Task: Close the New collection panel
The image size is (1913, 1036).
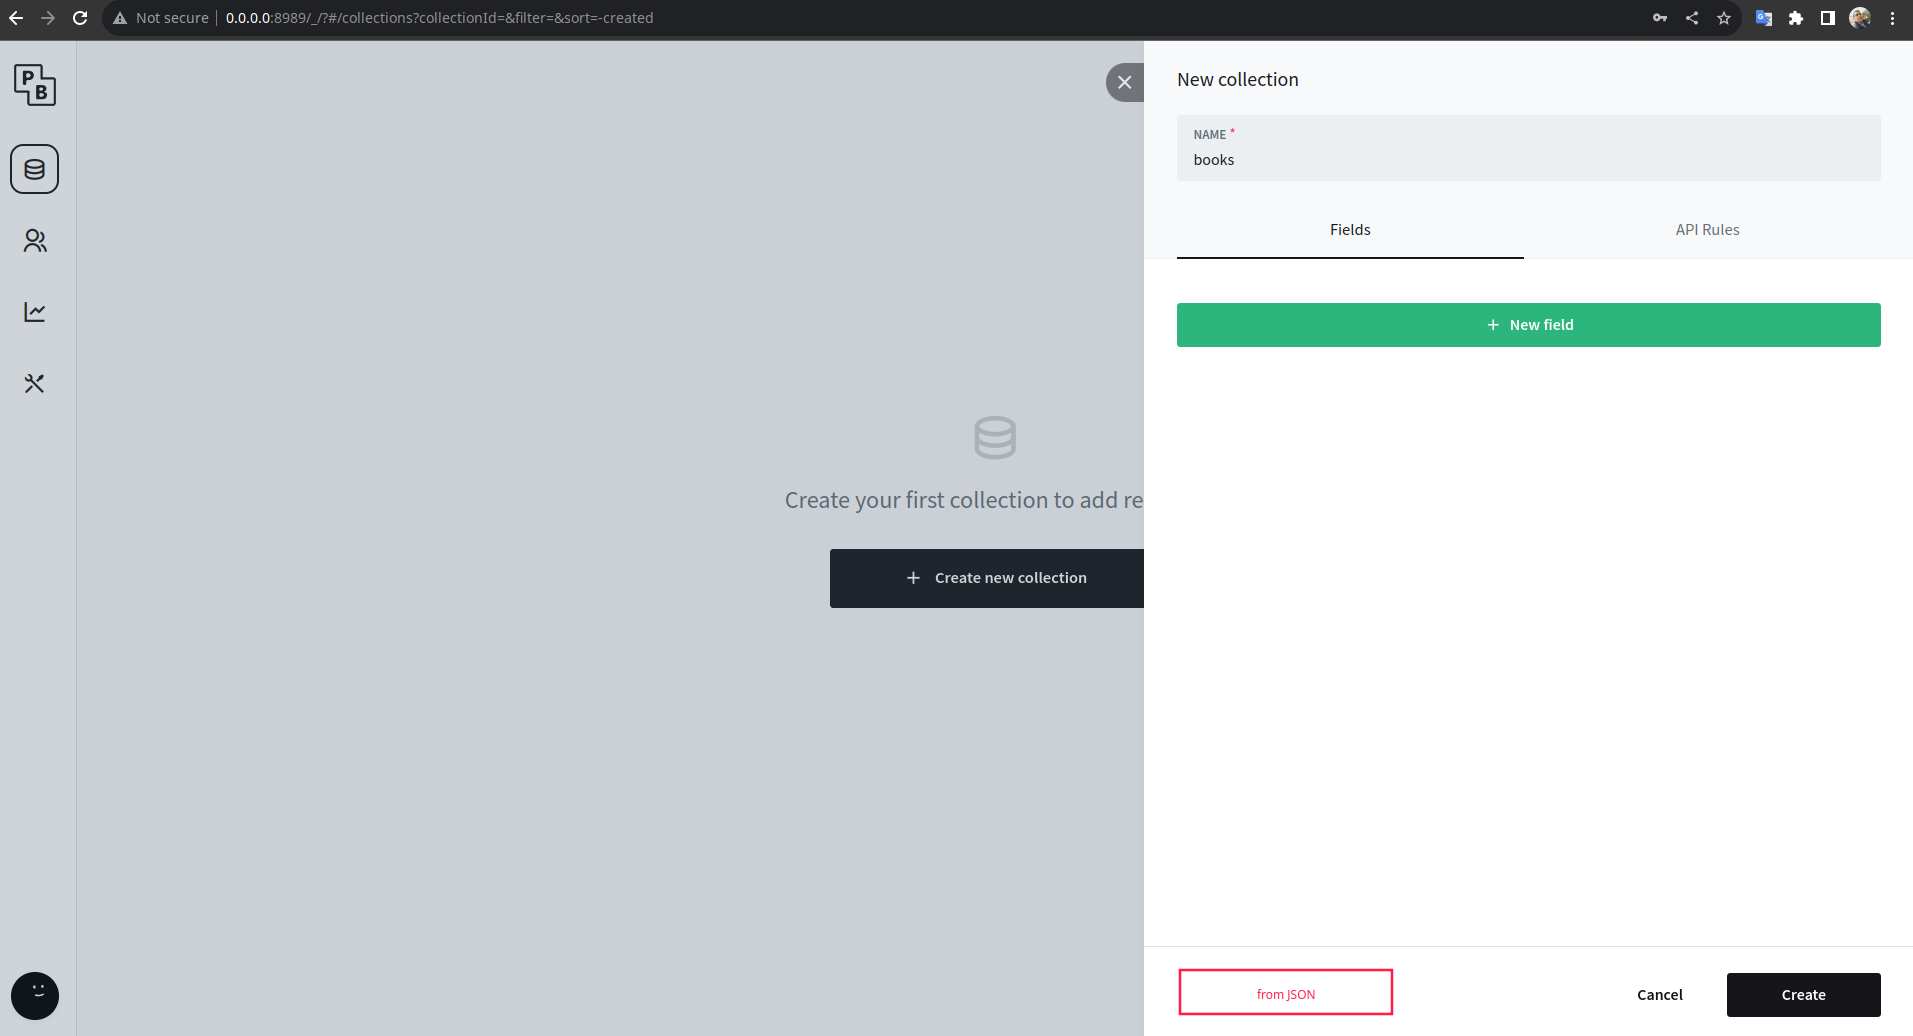Action: click(x=1125, y=82)
